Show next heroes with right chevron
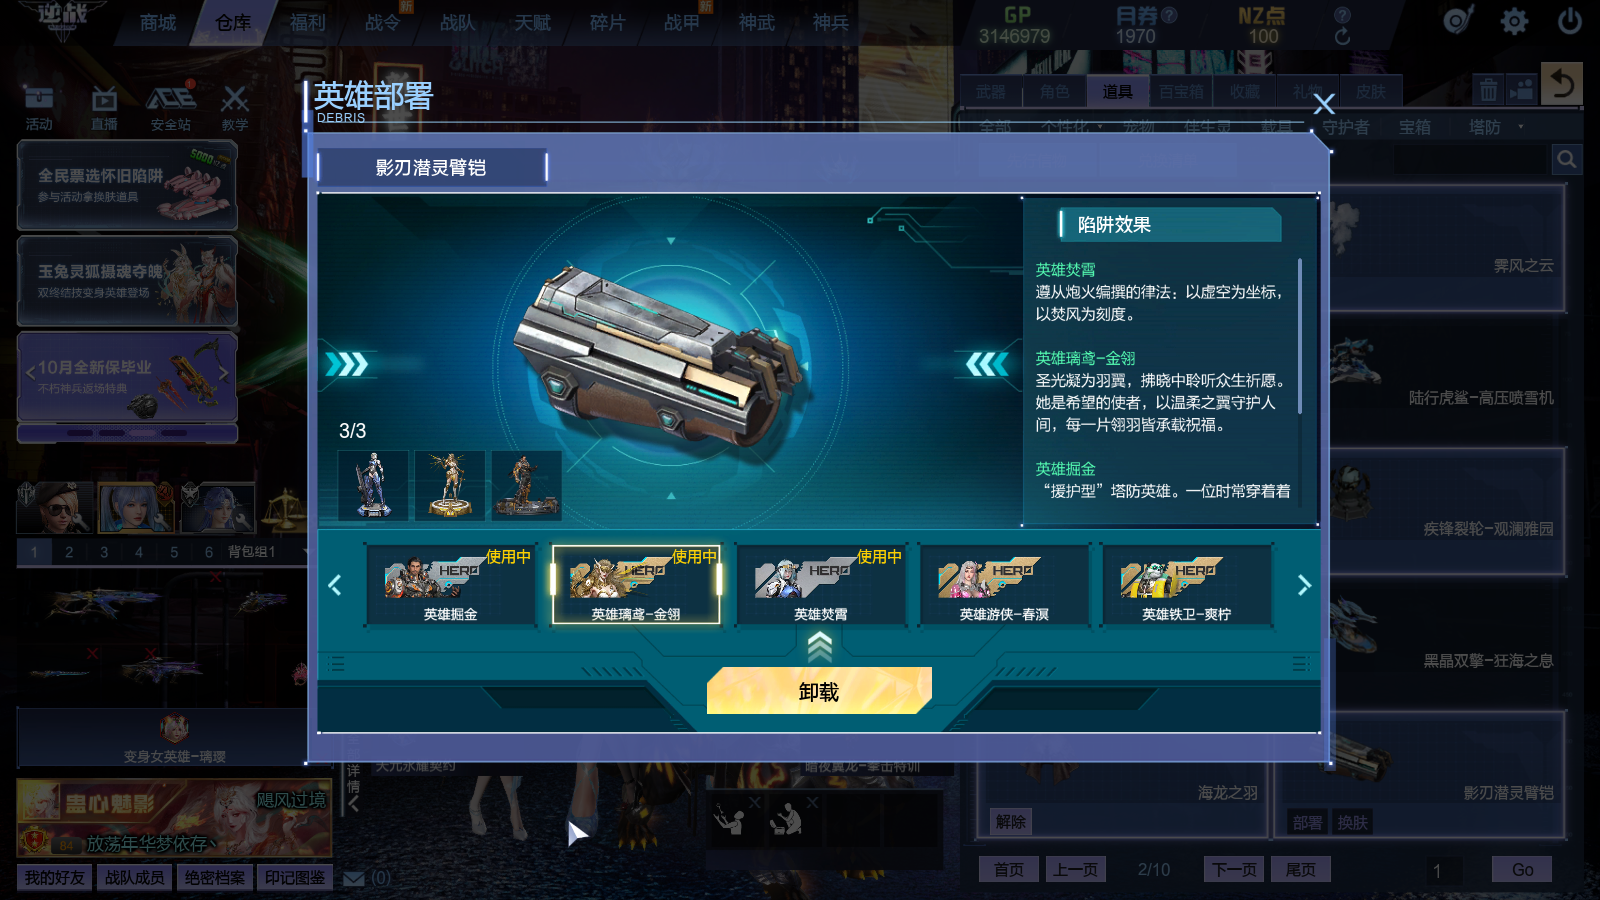Viewport: 1600px width, 900px height. click(x=1303, y=585)
